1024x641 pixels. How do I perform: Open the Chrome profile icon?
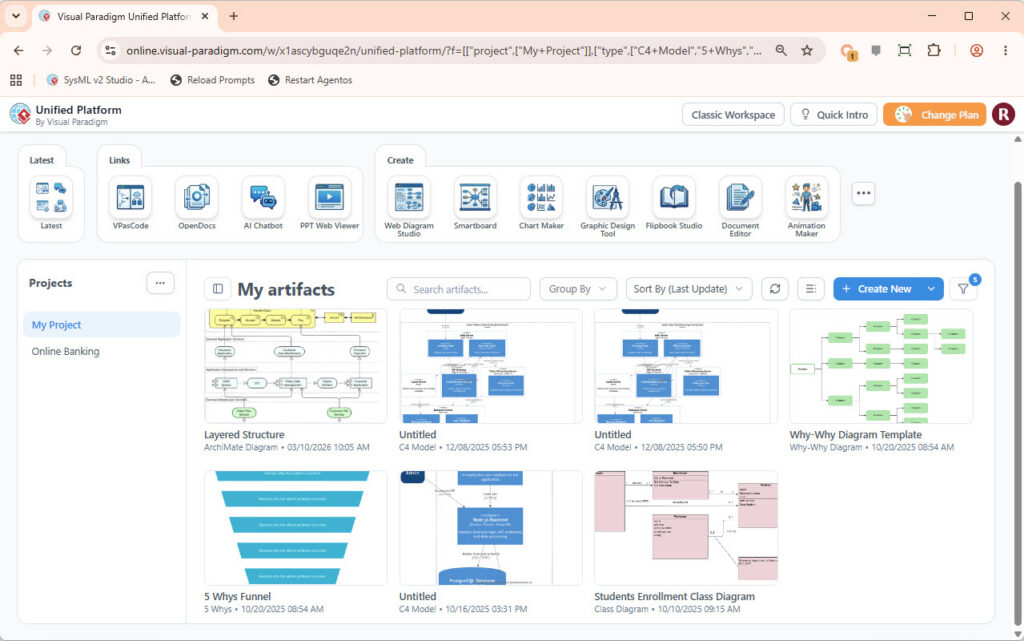(x=976, y=50)
